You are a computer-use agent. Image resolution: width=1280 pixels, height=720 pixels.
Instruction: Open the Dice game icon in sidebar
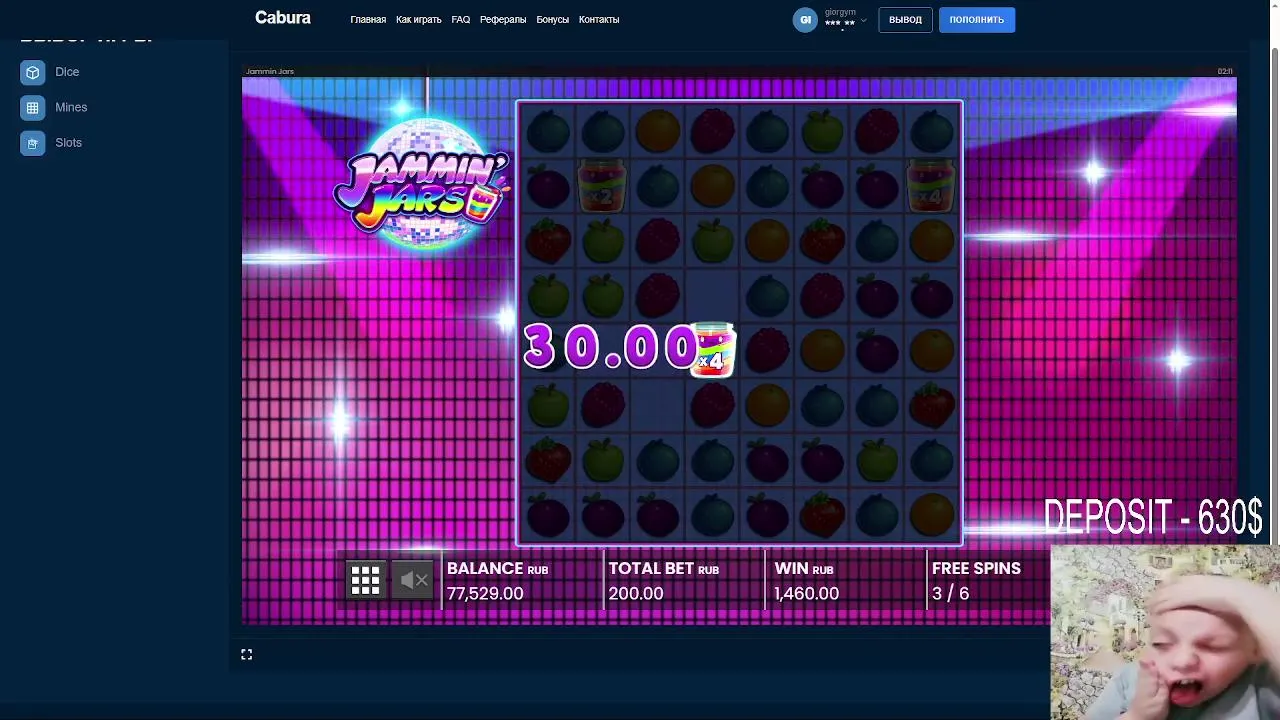click(33, 72)
